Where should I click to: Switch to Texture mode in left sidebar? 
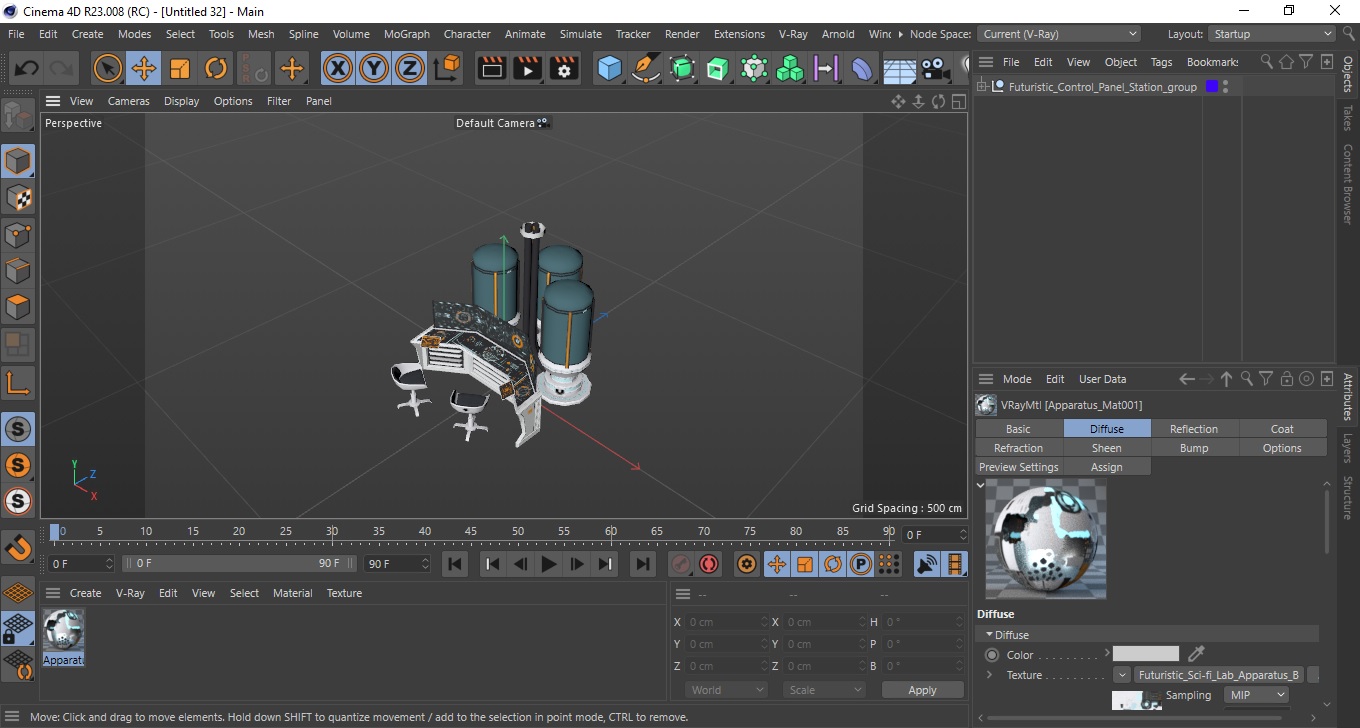pyautogui.click(x=18, y=198)
